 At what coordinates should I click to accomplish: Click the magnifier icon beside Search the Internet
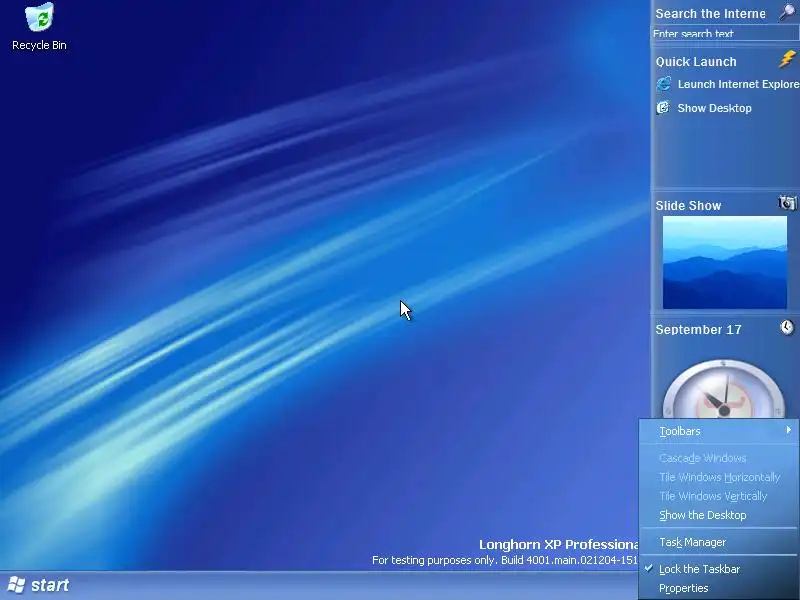click(787, 12)
